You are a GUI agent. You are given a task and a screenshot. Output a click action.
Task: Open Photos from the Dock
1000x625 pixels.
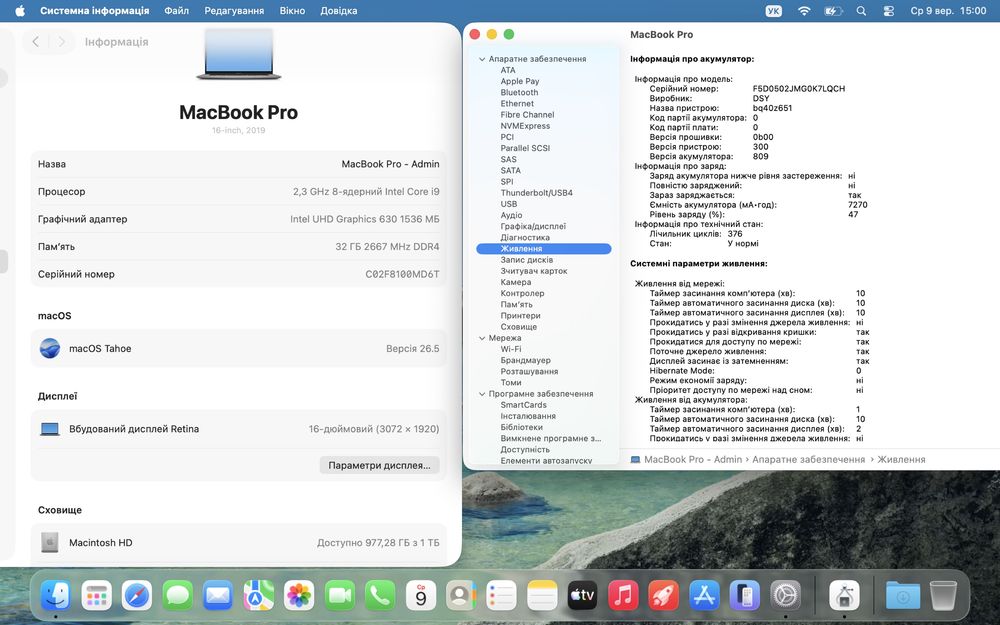(299, 596)
